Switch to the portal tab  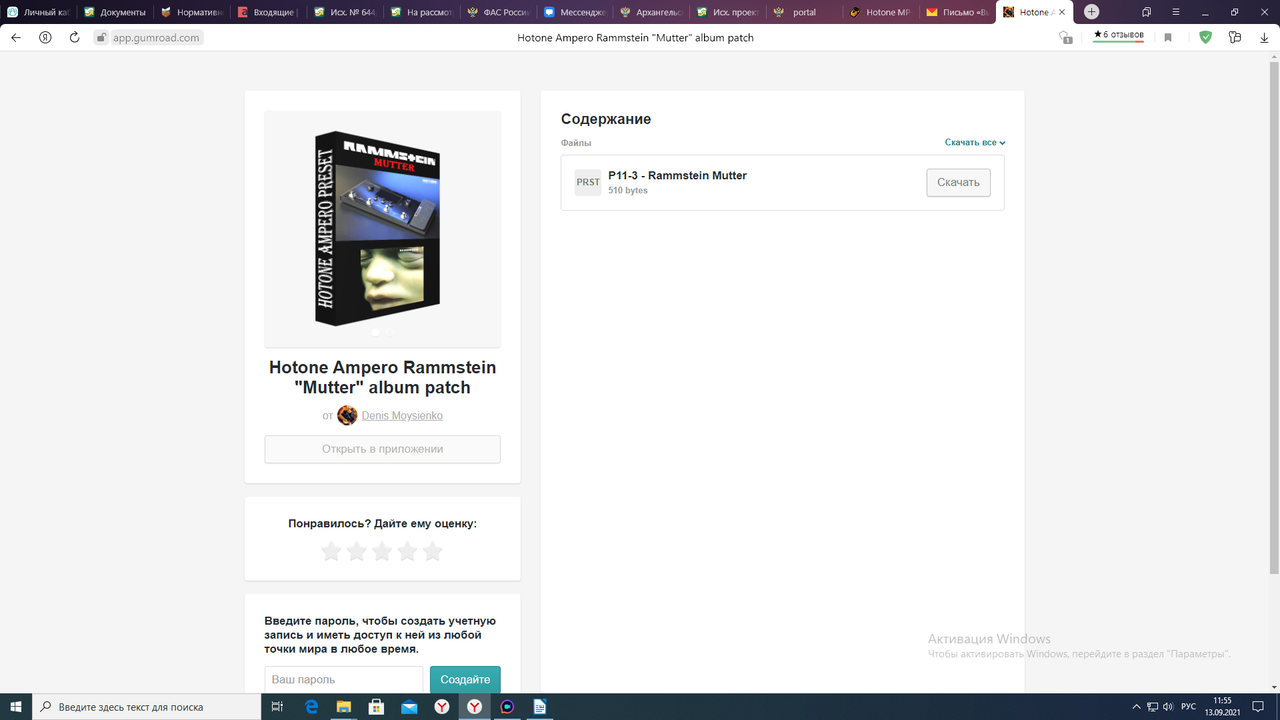804,12
